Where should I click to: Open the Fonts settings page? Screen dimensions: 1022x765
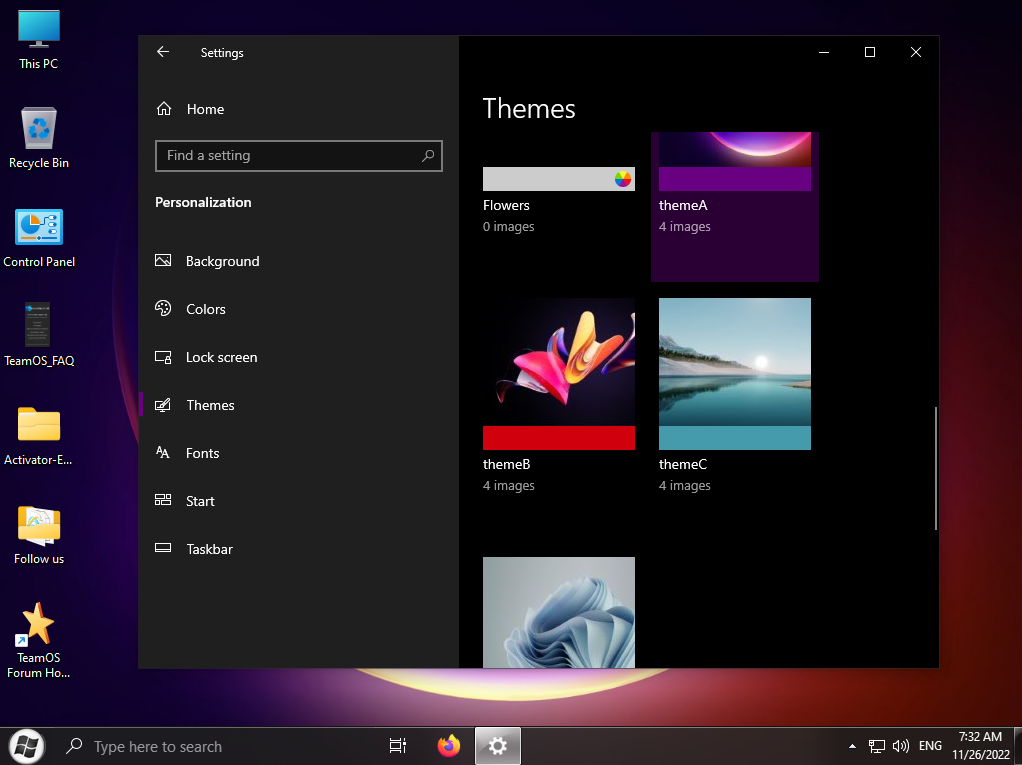coord(202,453)
